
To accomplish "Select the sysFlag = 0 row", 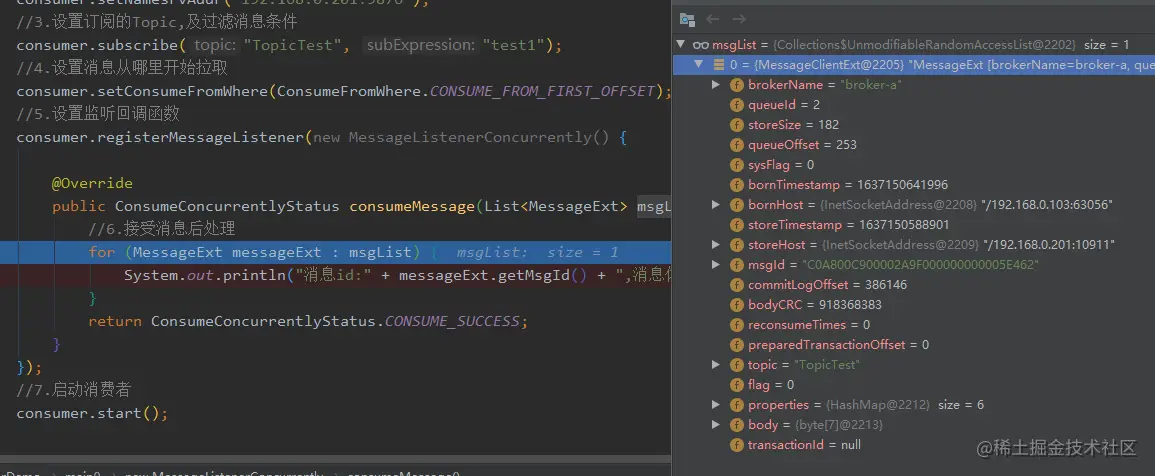I will point(913,164).
